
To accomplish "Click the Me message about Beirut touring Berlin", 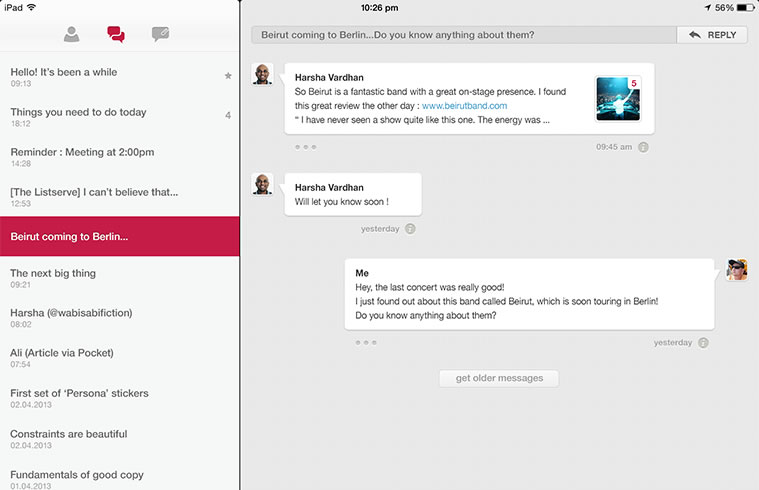I will pos(530,294).
